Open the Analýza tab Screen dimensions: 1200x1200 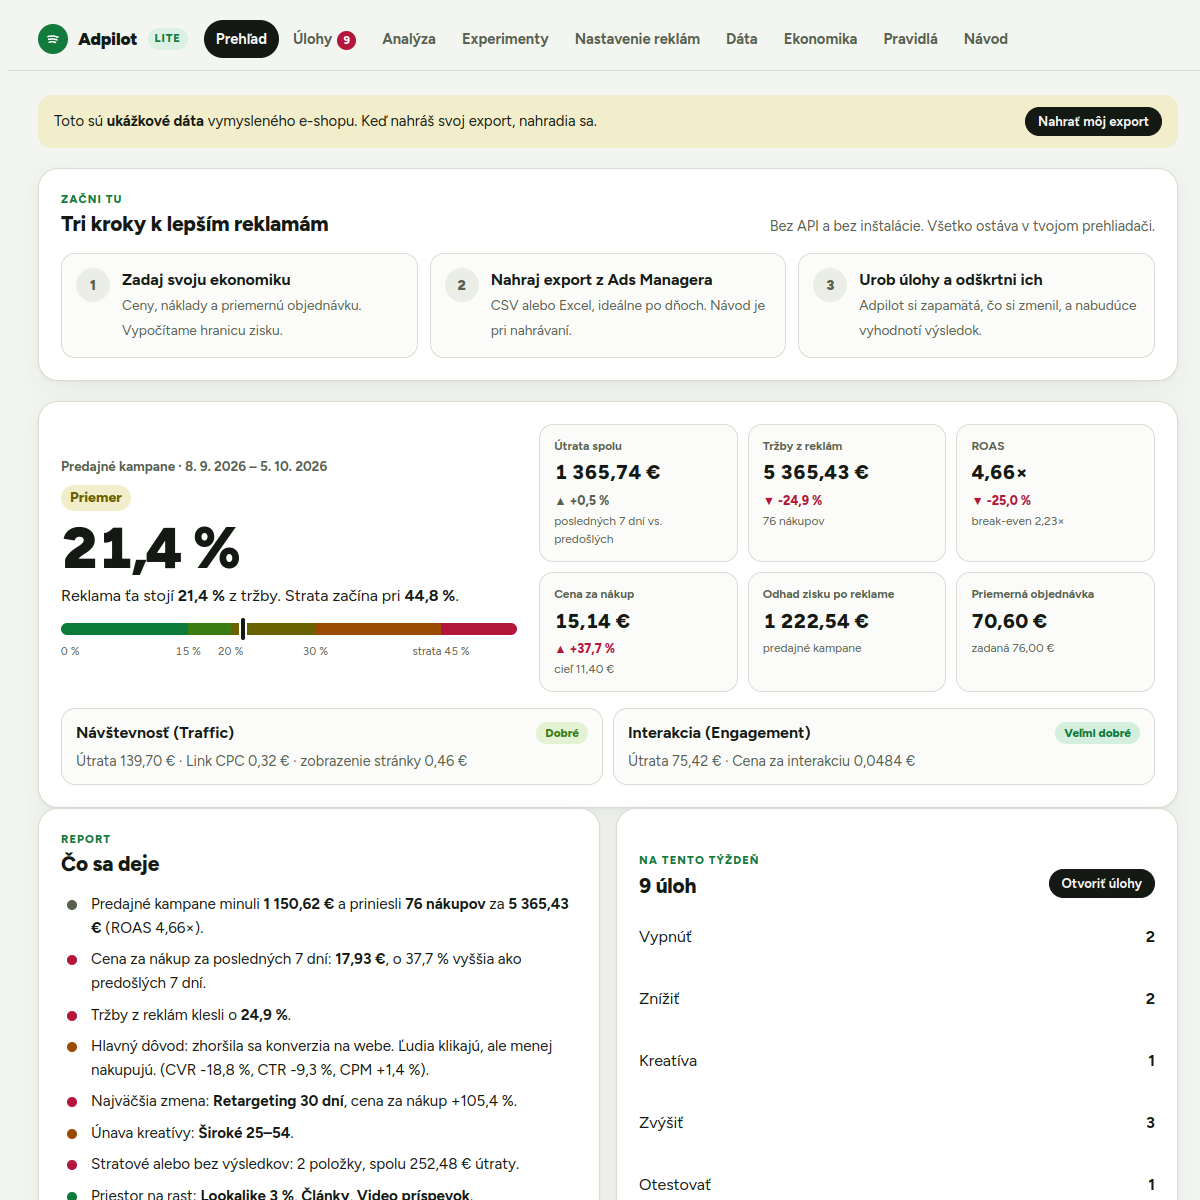(409, 39)
